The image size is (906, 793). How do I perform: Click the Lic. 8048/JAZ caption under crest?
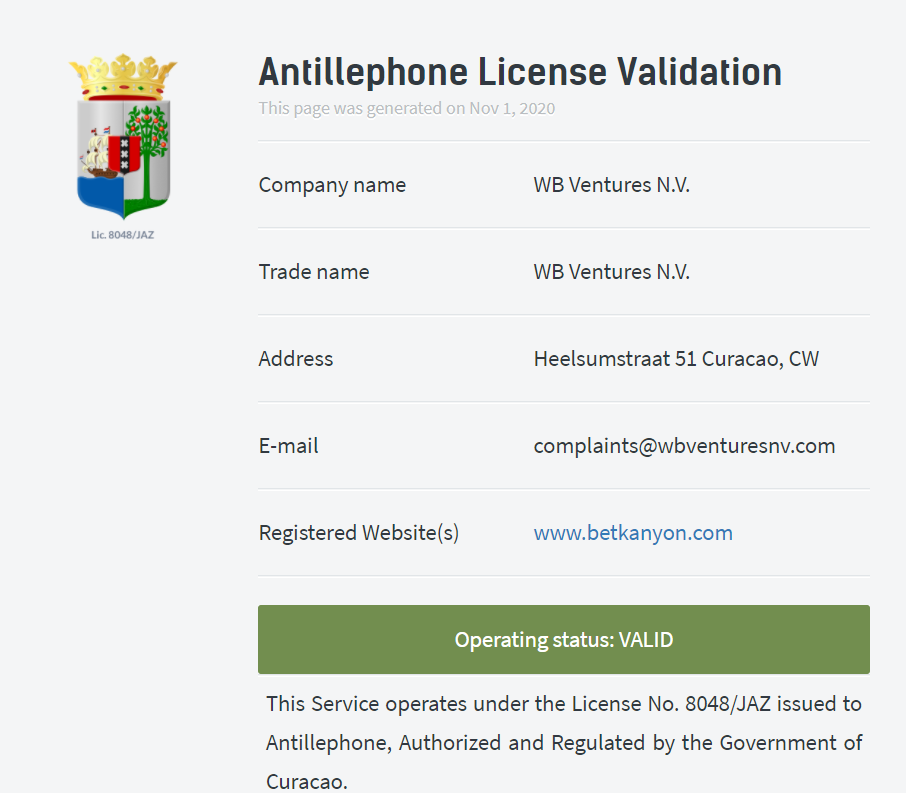pos(122,235)
